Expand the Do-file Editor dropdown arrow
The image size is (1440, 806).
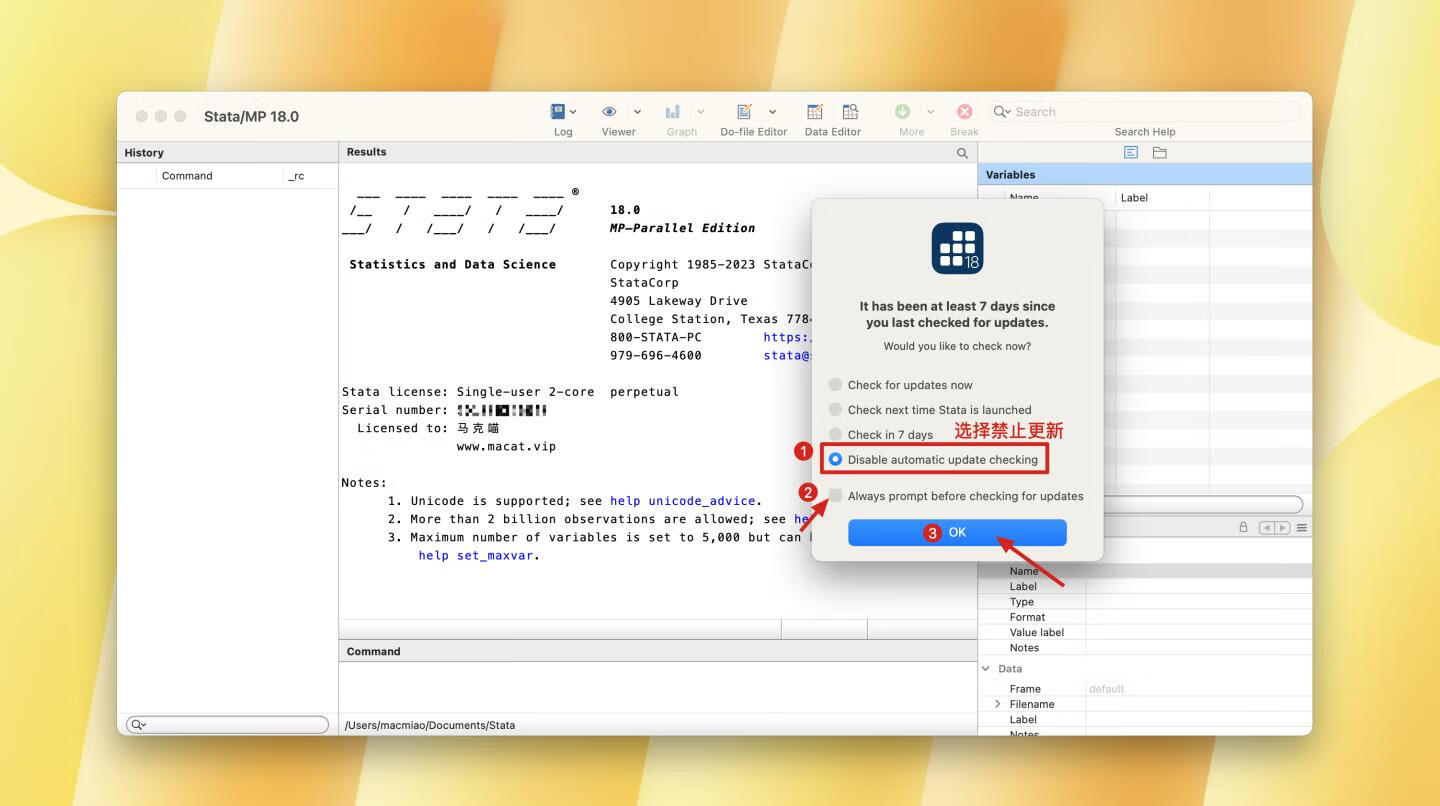coord(772,112)
